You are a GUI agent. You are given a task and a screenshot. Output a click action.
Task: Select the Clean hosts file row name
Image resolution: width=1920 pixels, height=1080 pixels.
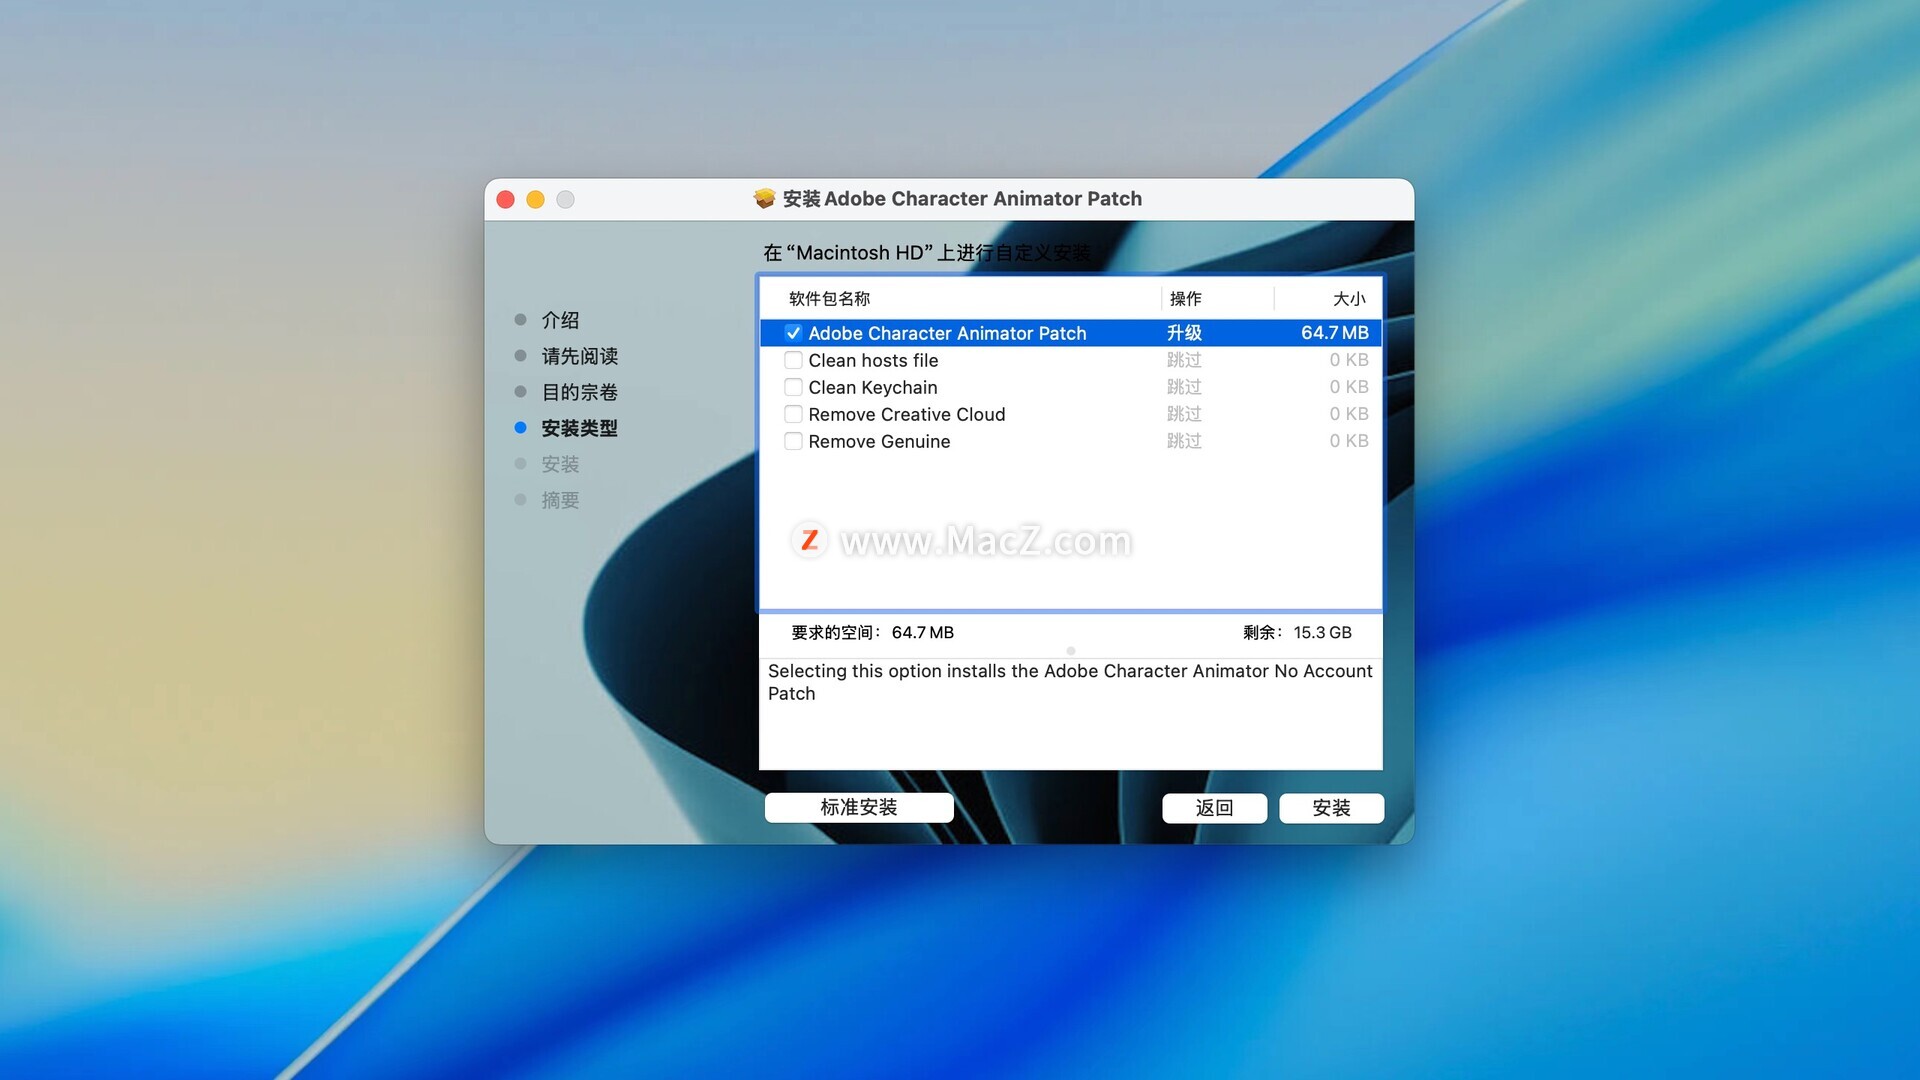(x=873, y=360)
